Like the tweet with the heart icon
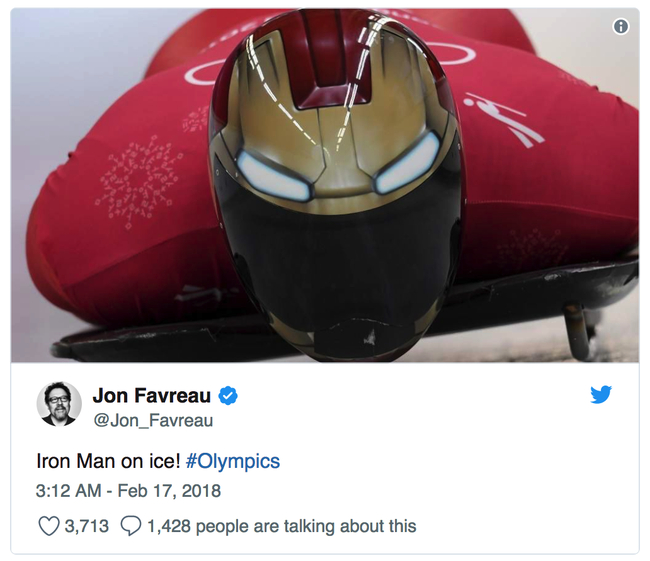Image resolution: width=650 pixels, height=561 pixels. click(49, 526)
